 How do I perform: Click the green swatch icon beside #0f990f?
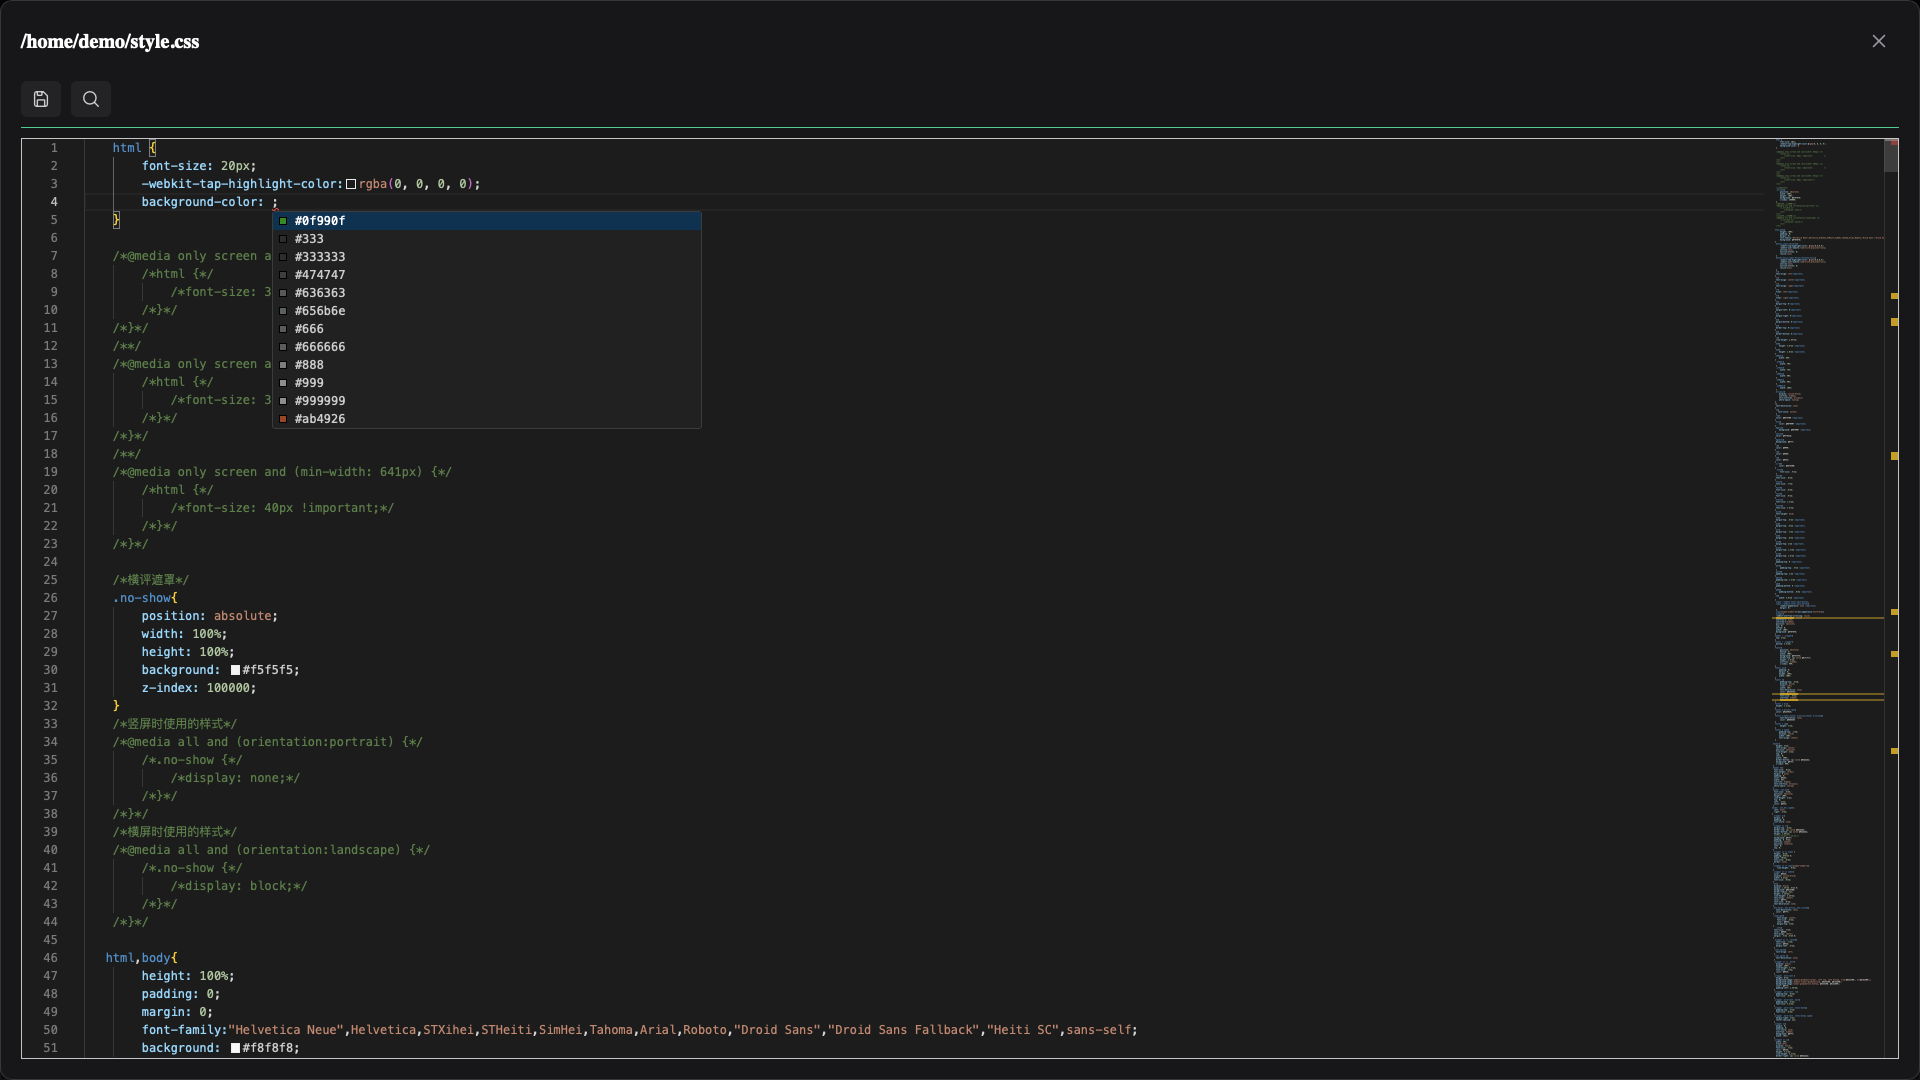pyautogui.click(x=283, y=221)
